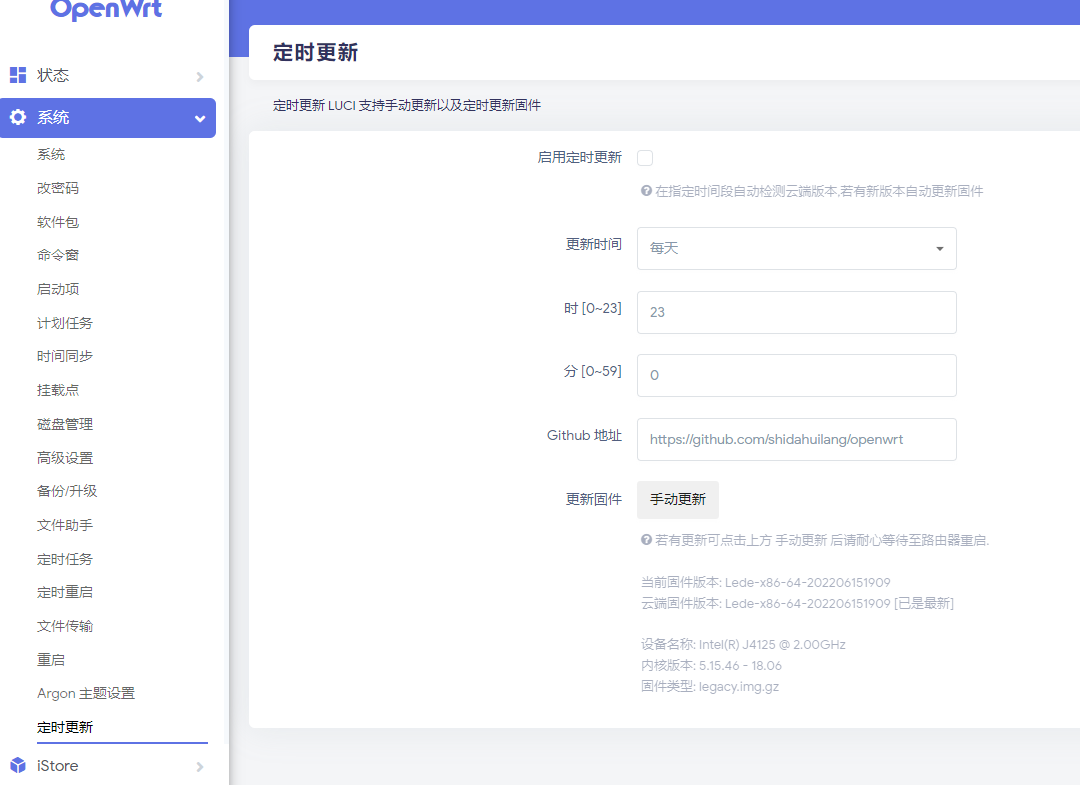The image size is (1080, 785).
Task: Open the 备份/升级 page
Action: coord(60,490)
